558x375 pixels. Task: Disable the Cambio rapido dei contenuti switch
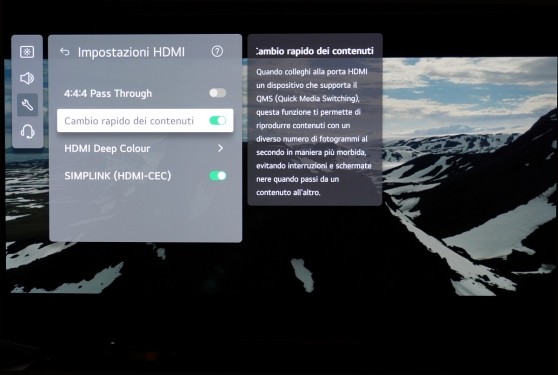(x=217, y=121)
